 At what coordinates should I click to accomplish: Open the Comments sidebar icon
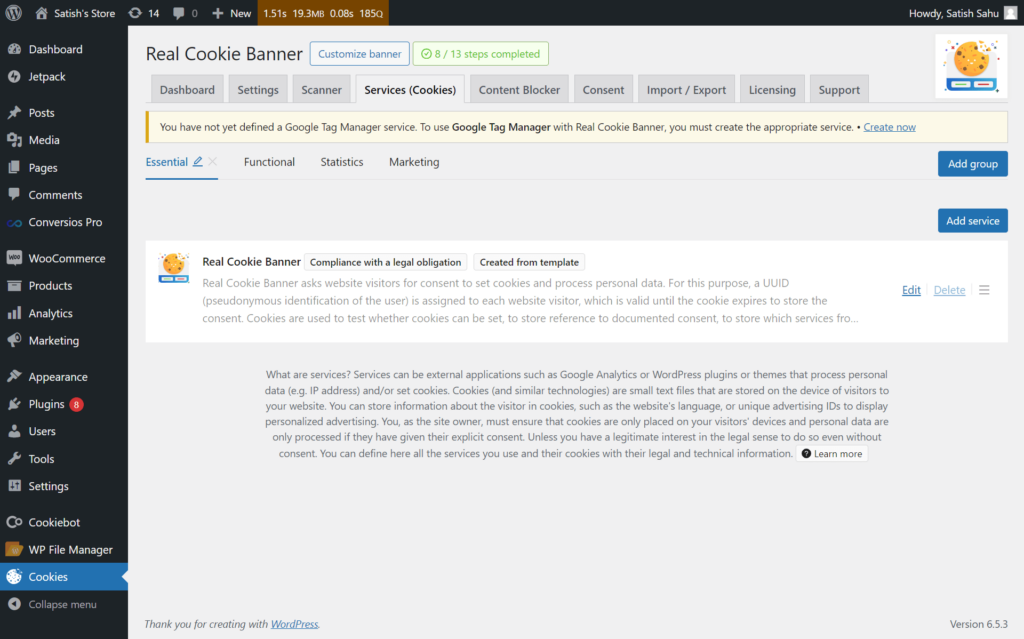coord(14,195)
